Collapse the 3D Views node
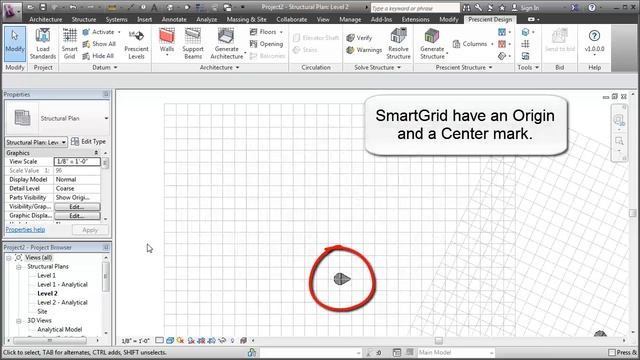 (19, 321)
